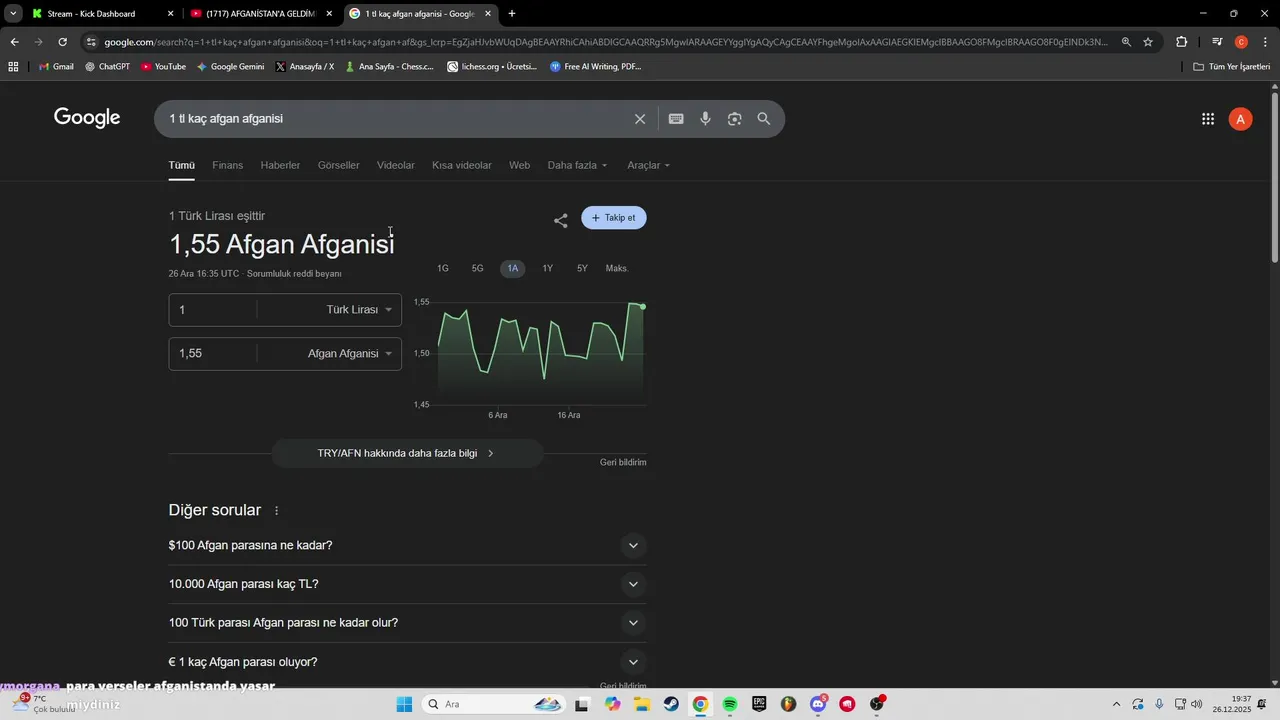Open the Google Gemini bookmark

[231, 67]
